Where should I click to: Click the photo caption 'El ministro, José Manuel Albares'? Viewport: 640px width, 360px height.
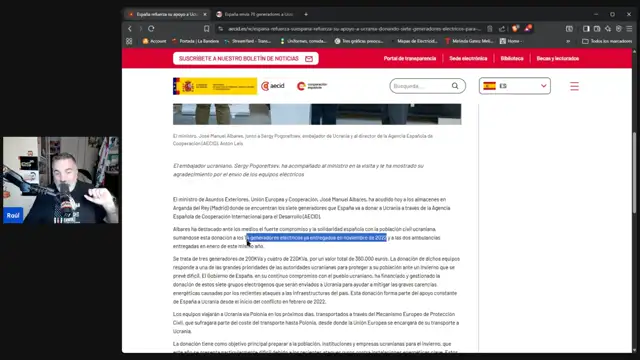pyautogui.click(x=303, y=140)
